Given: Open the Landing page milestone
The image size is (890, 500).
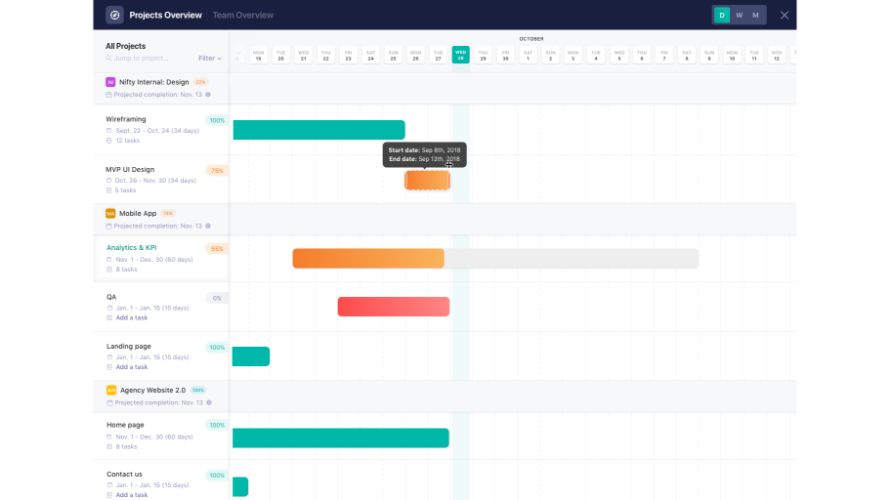Looking at the screenshot, I should (129, 346).
